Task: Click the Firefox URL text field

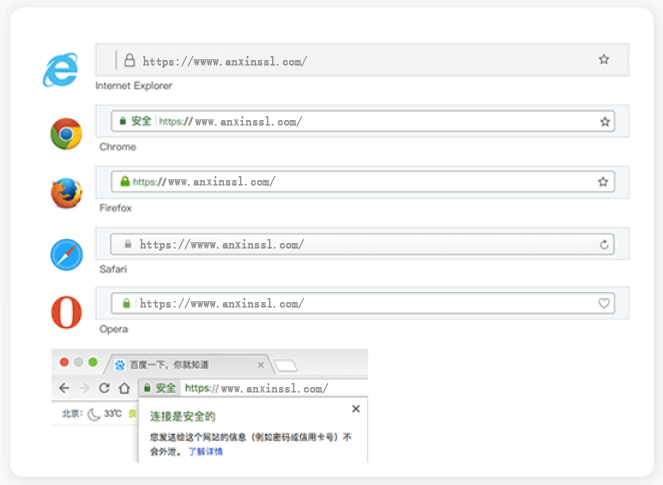Action: 363,181
